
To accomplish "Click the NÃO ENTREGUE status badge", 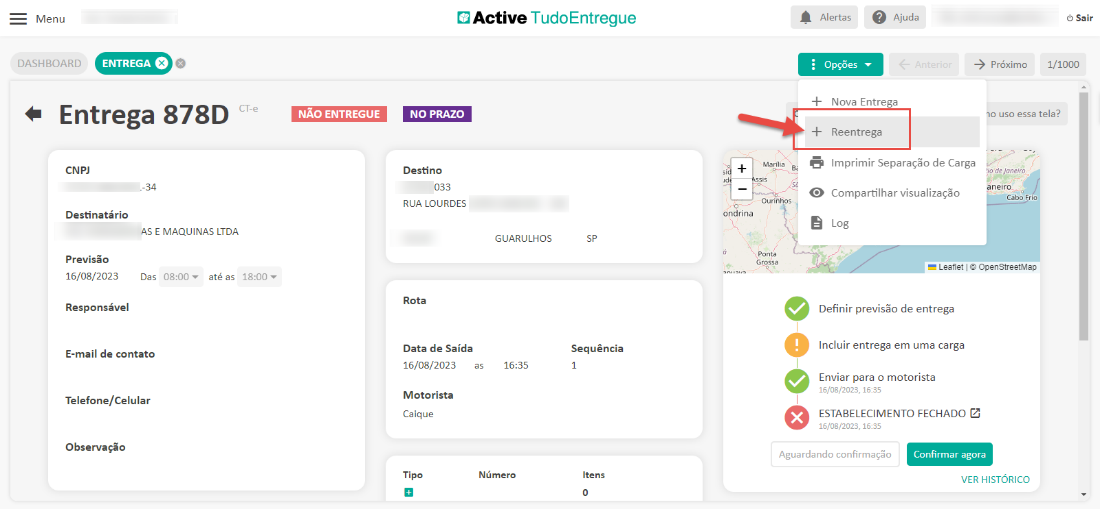I will point(340,114).
